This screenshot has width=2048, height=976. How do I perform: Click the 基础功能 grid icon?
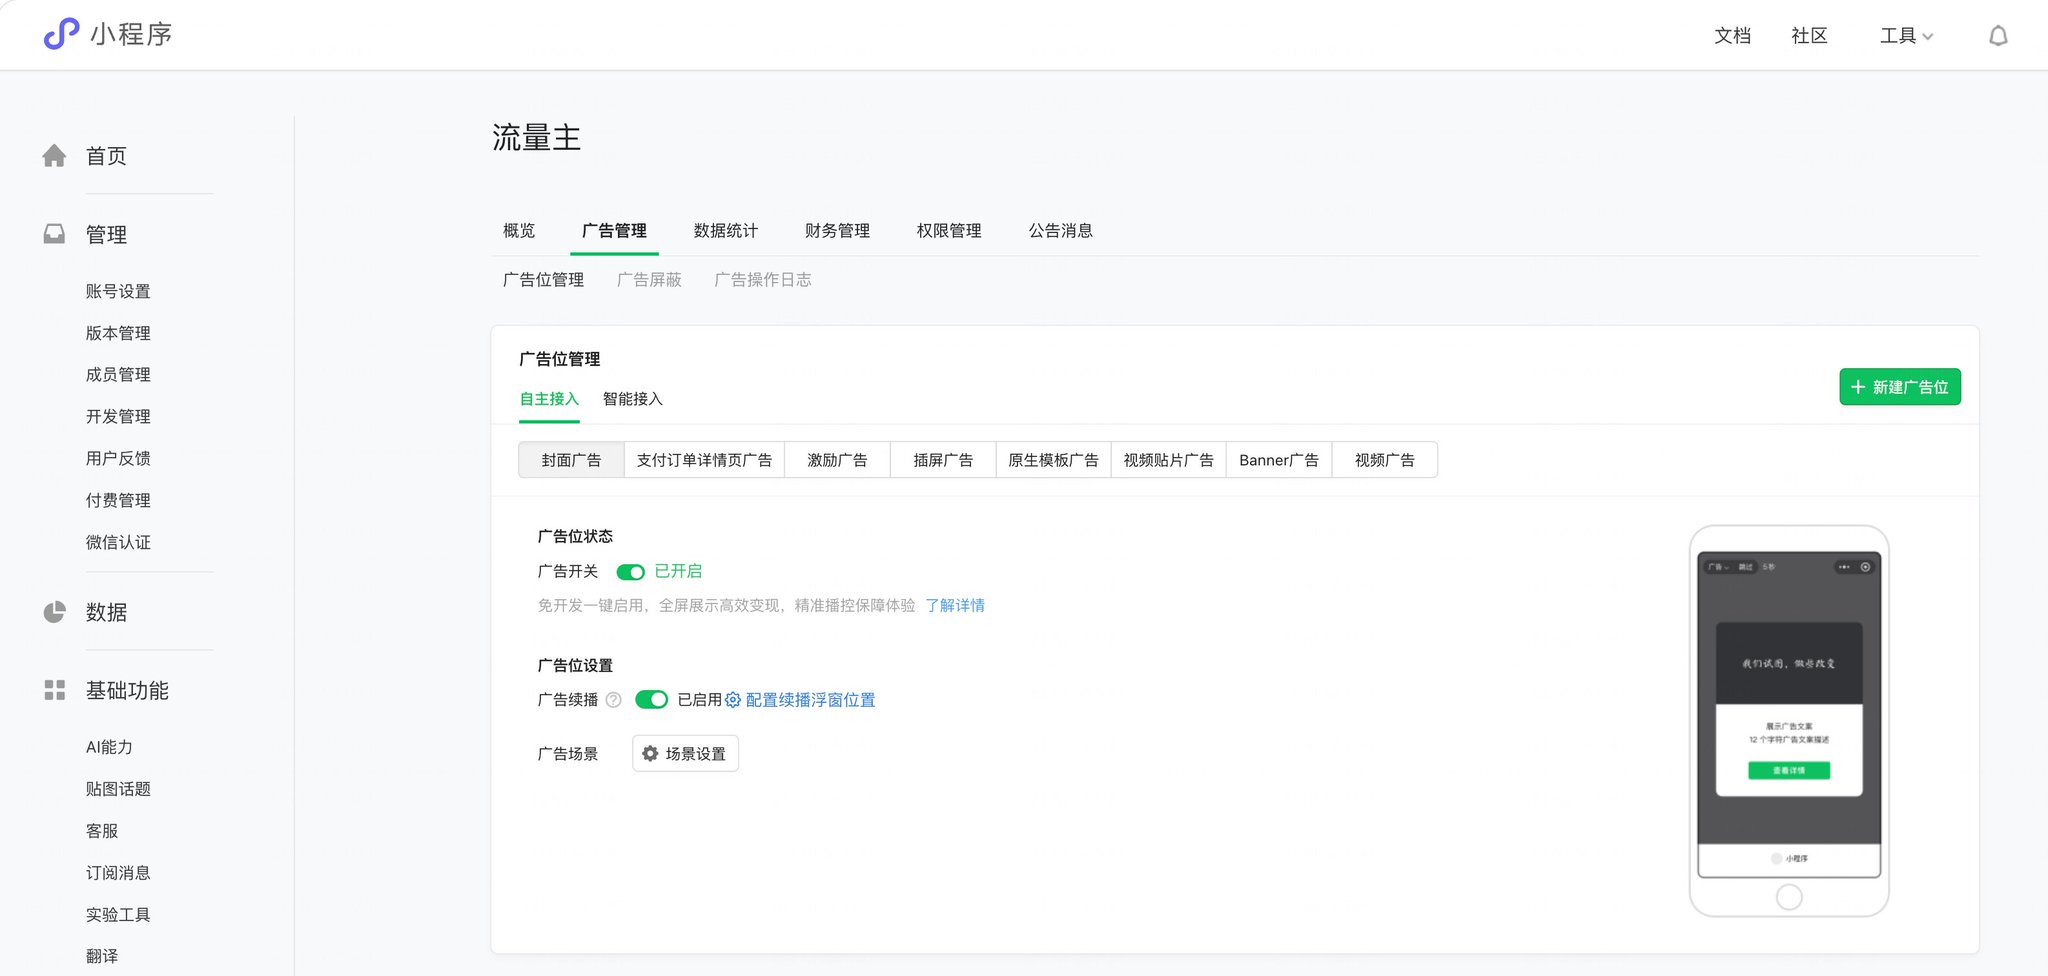click(54, 690)
